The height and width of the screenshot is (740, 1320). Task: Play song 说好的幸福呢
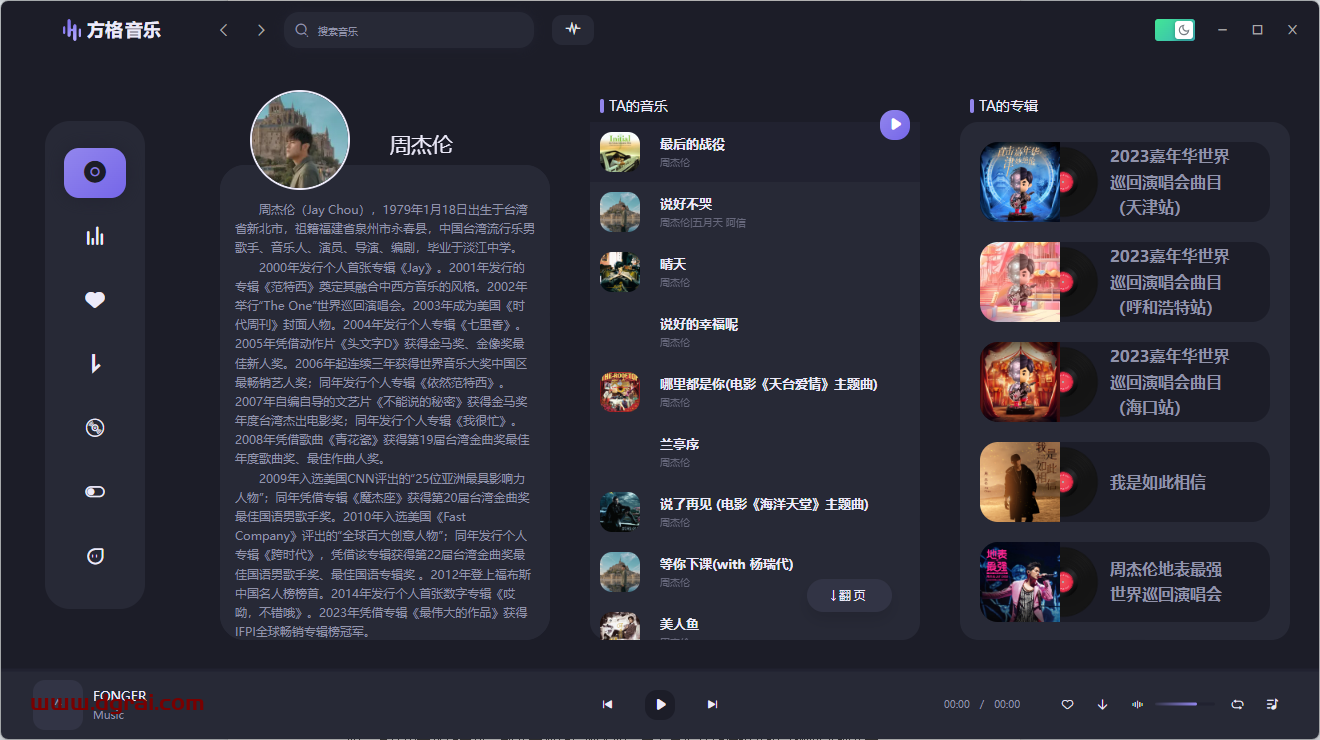point(755,332)
